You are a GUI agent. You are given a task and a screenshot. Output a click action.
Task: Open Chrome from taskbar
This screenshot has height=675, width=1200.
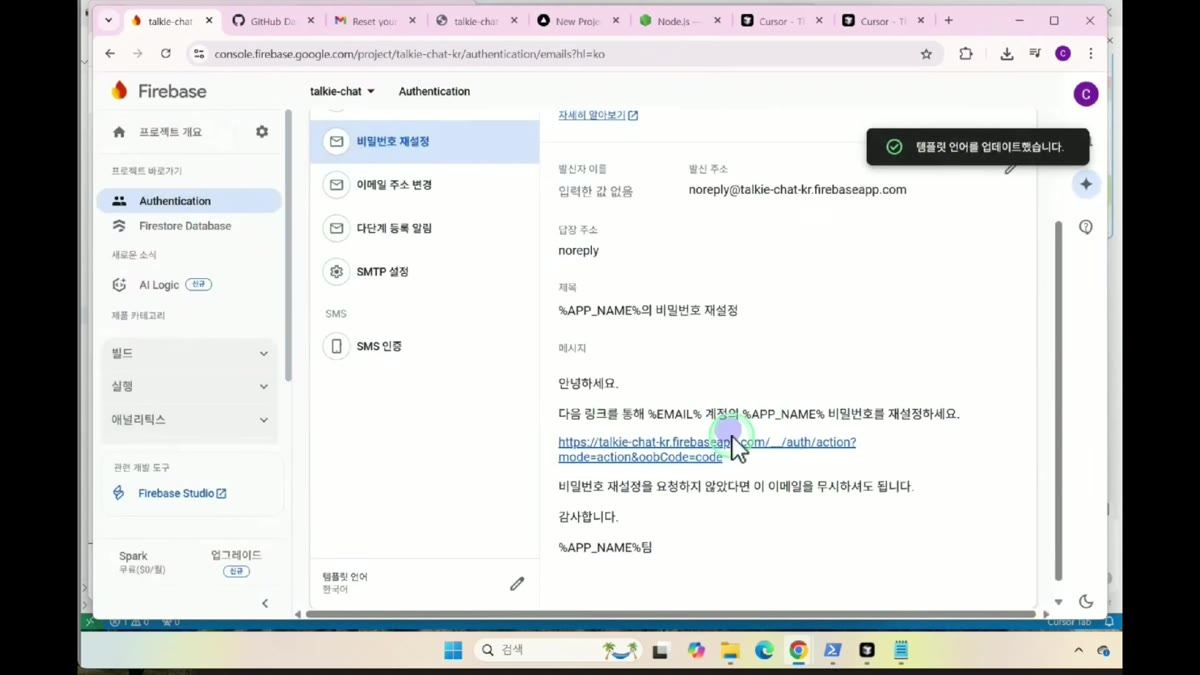coord(798,651)
